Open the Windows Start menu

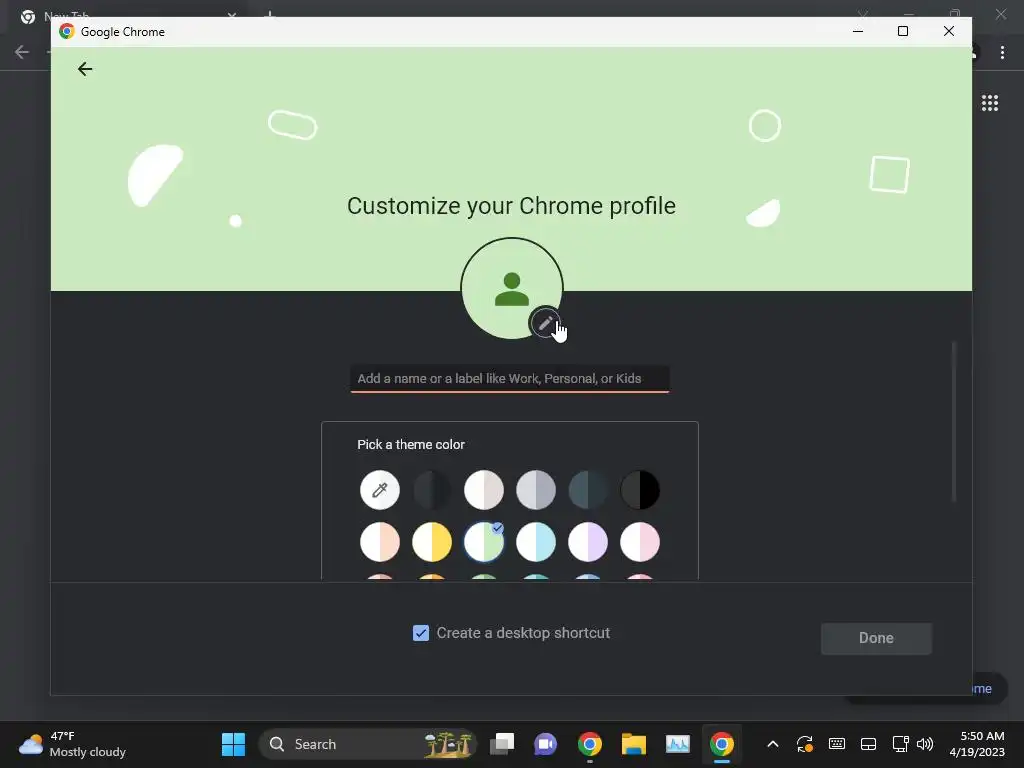pos(233,744)
